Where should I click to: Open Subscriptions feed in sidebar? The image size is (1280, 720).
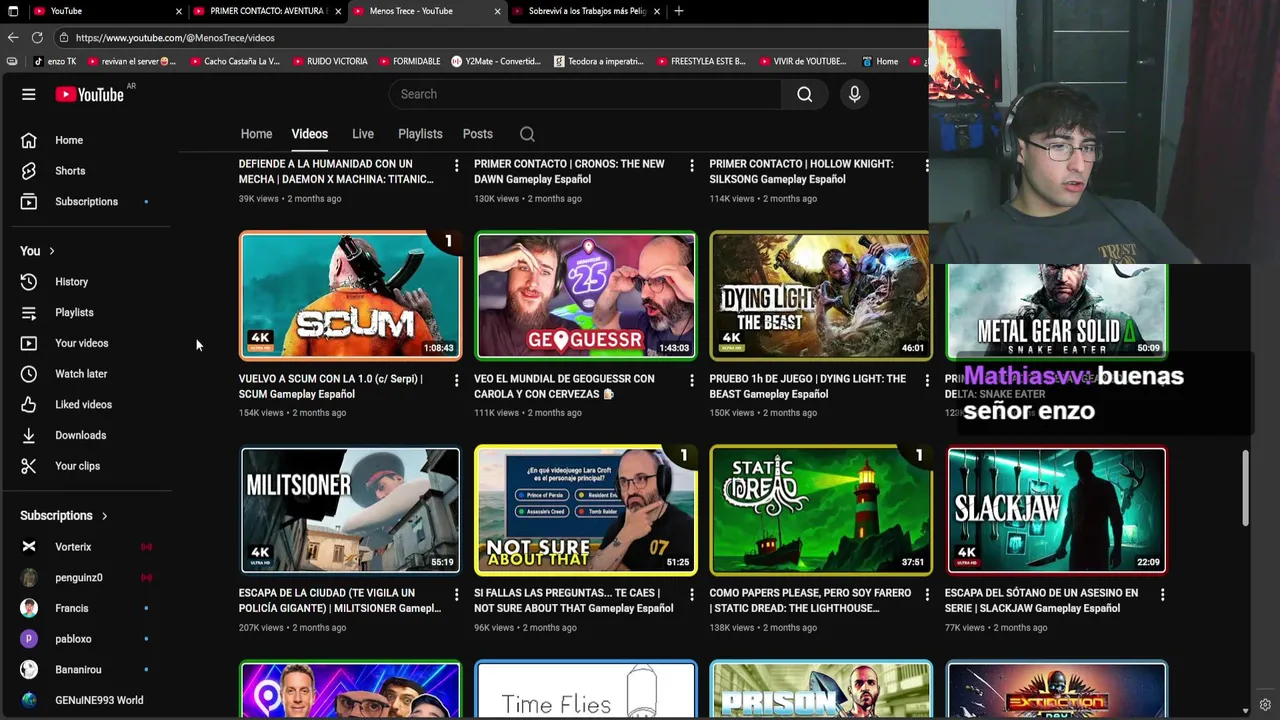pos(86,202)
